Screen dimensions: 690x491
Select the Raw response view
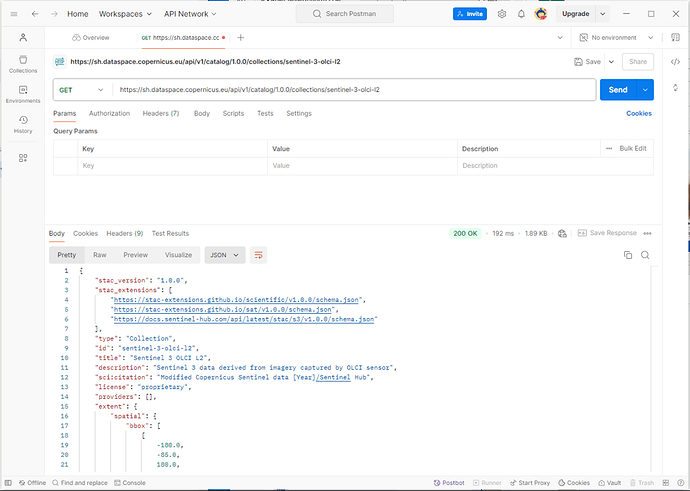(x=100, y=255)
